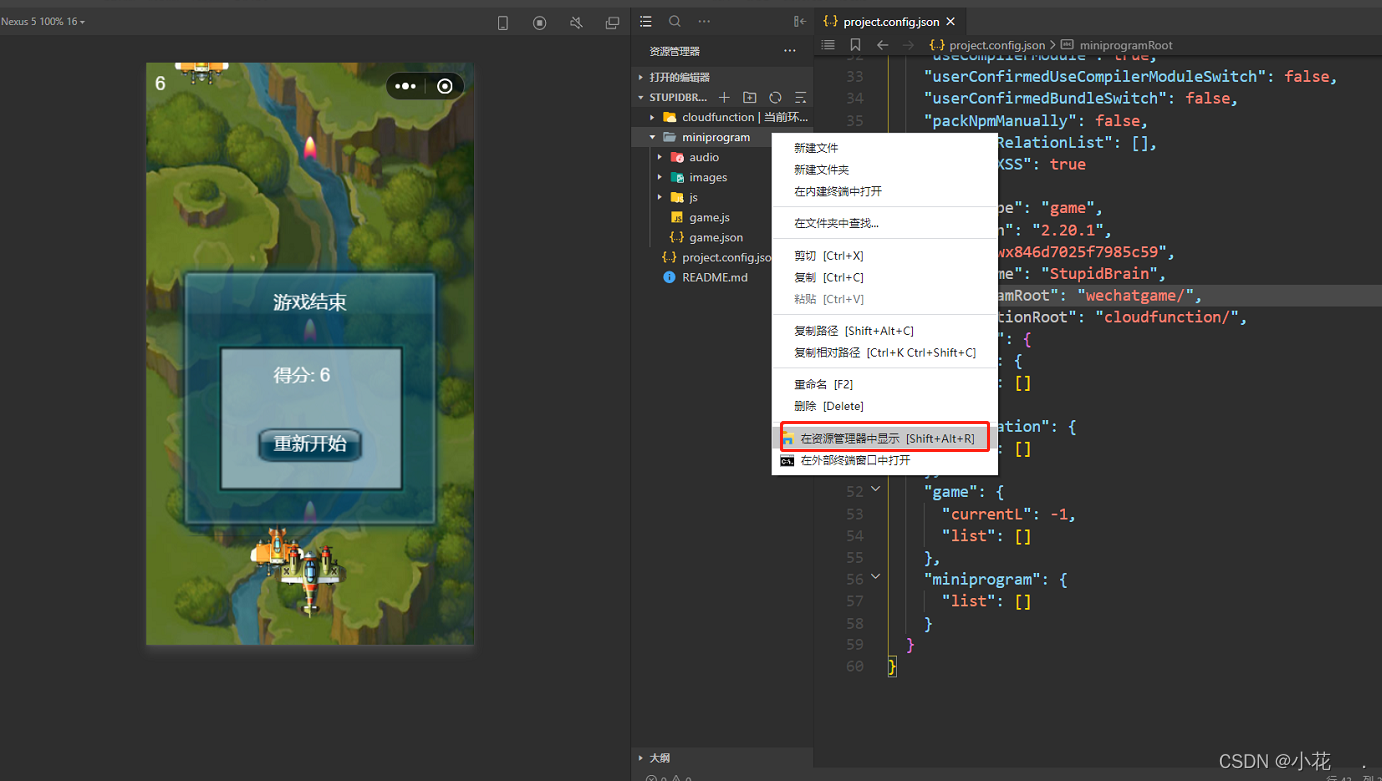
Task: Click the 得分: 6 score text in game
Action: click(x=302, y=375)
